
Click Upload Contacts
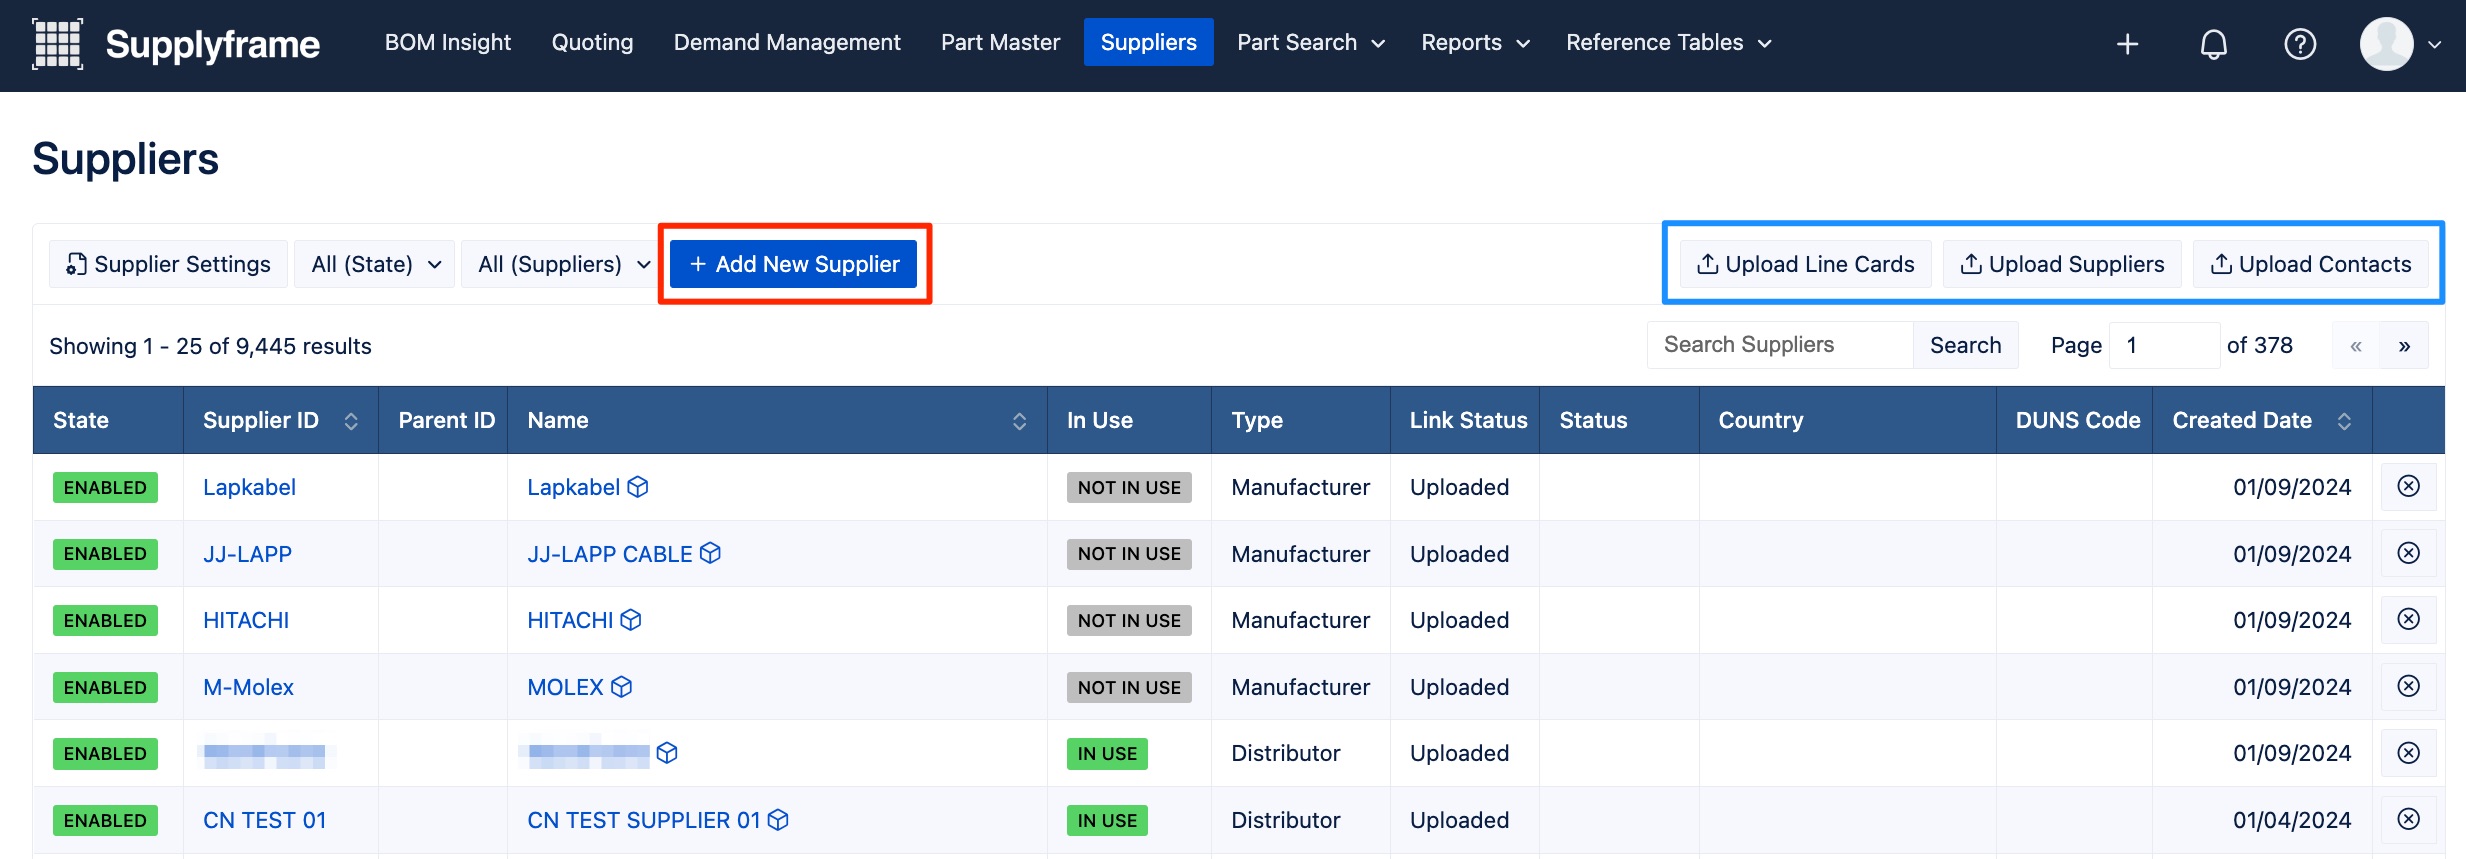(x=2310, y=264)
